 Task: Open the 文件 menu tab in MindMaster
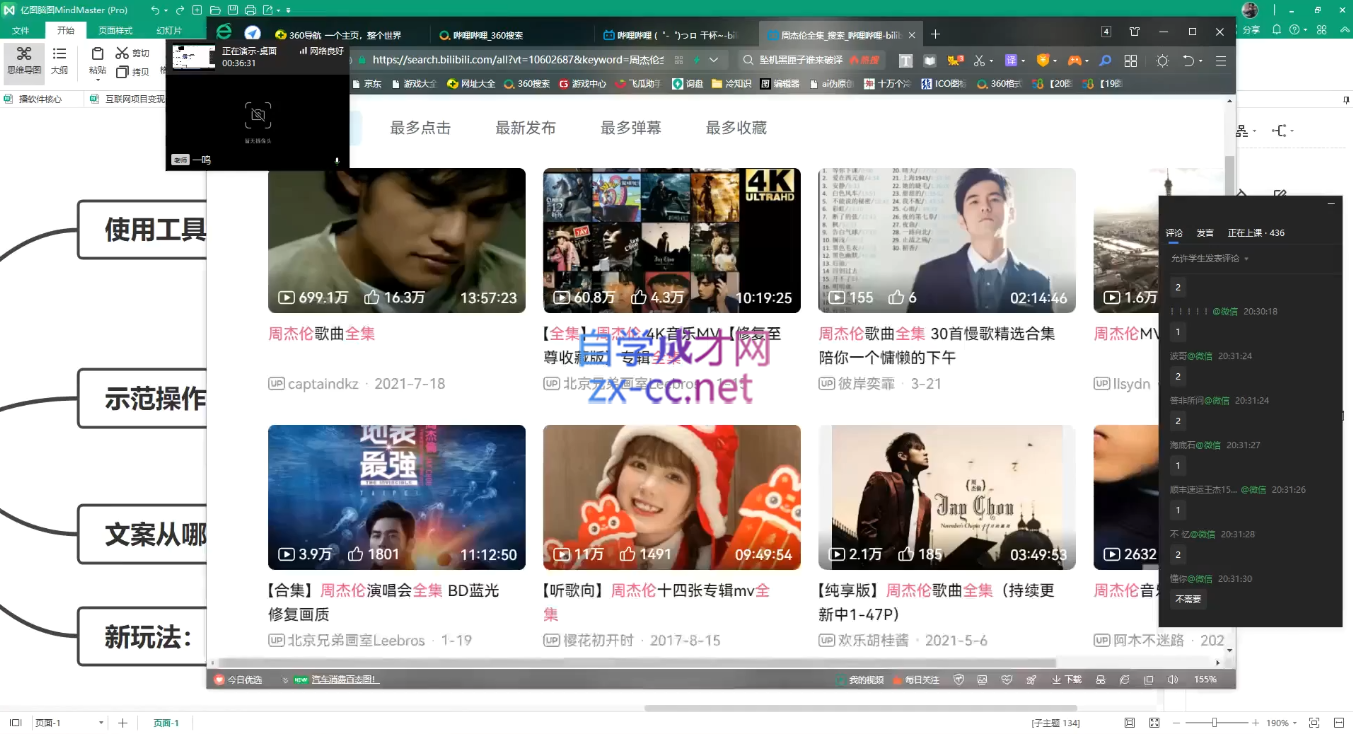tap(21, 31)
